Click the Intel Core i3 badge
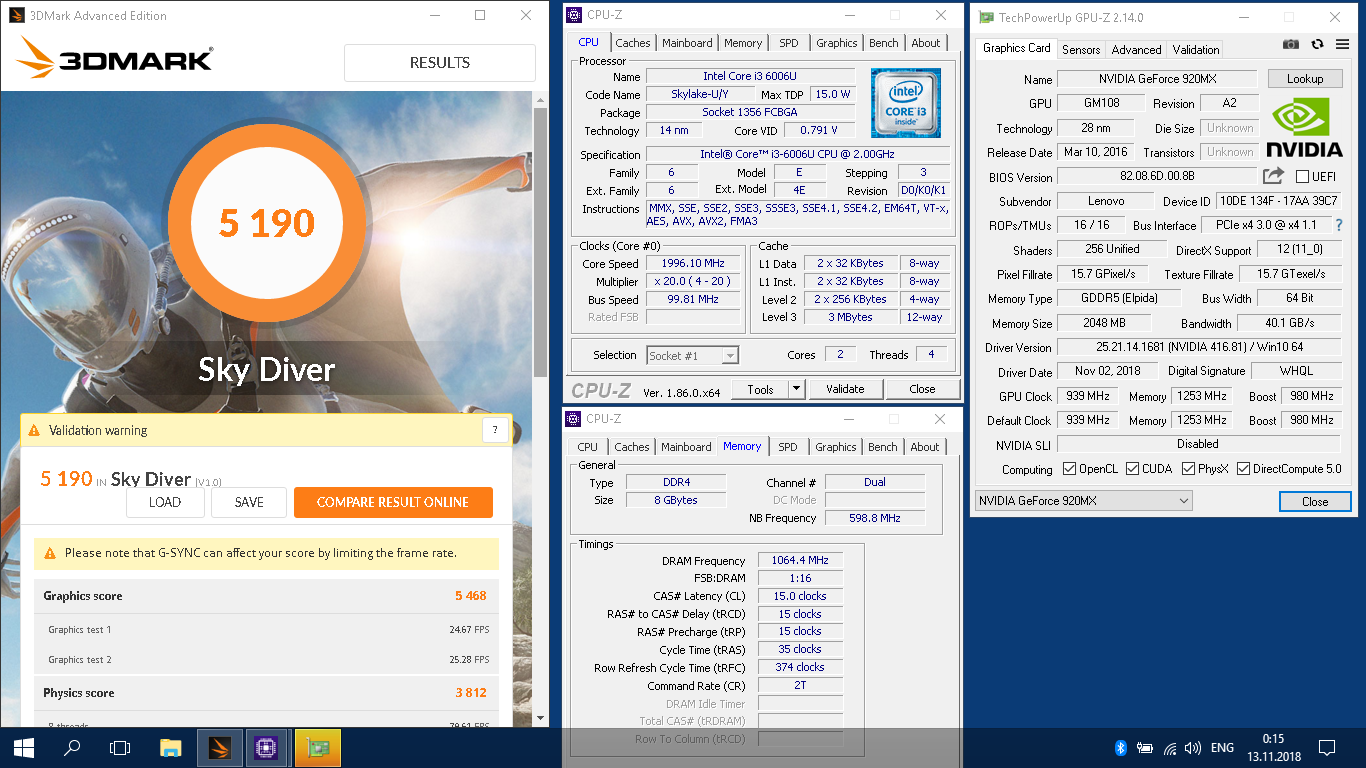 (905, 103)
